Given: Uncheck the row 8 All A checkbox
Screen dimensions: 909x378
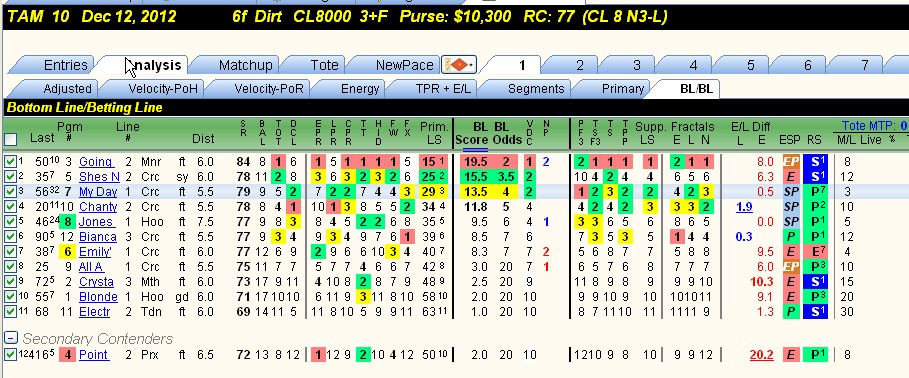Looking at the screenshot, I should (10, 267).
